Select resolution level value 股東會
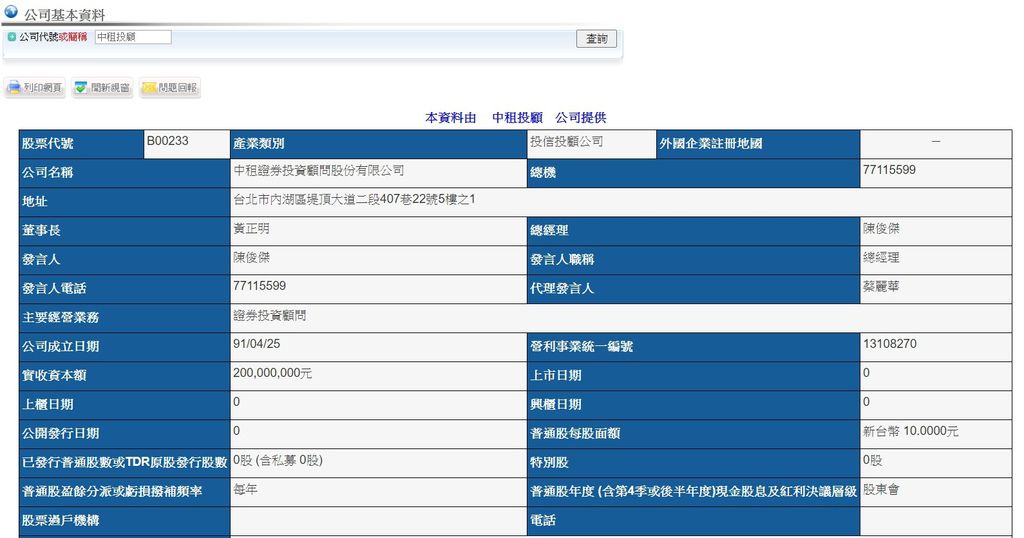 point(881,489)
